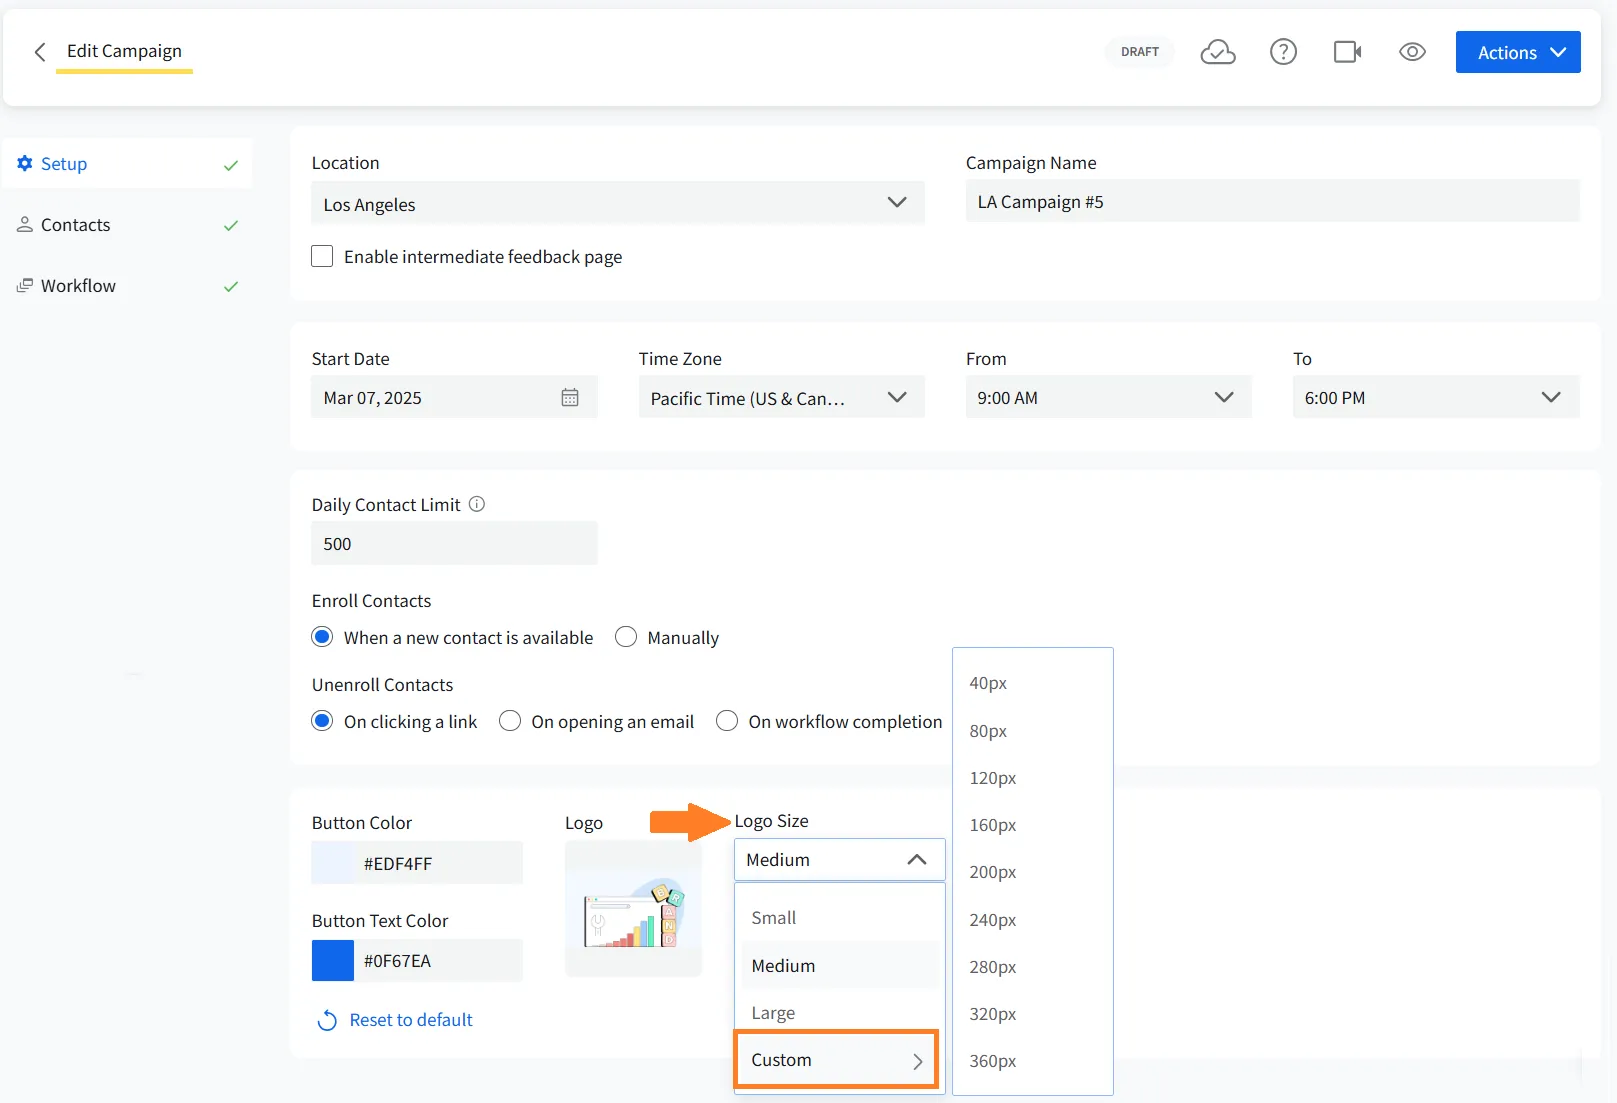Image resolution: width=1617 pixels, height=1103 pixels.
Task: Select Manually for Enroll Contacts
Action: click(626, 637)
